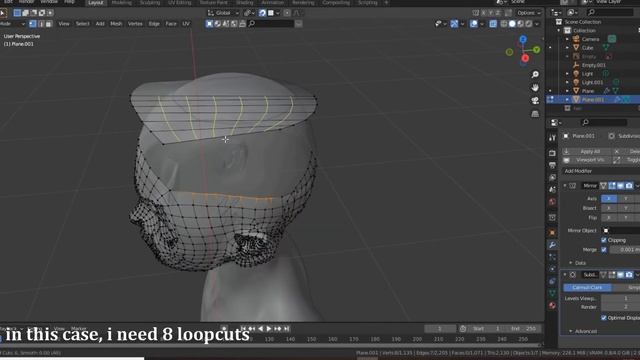The width and height of the screenshot is (640, 360).
Task: Select edge select mode icon
Action: tap(41, 24)
